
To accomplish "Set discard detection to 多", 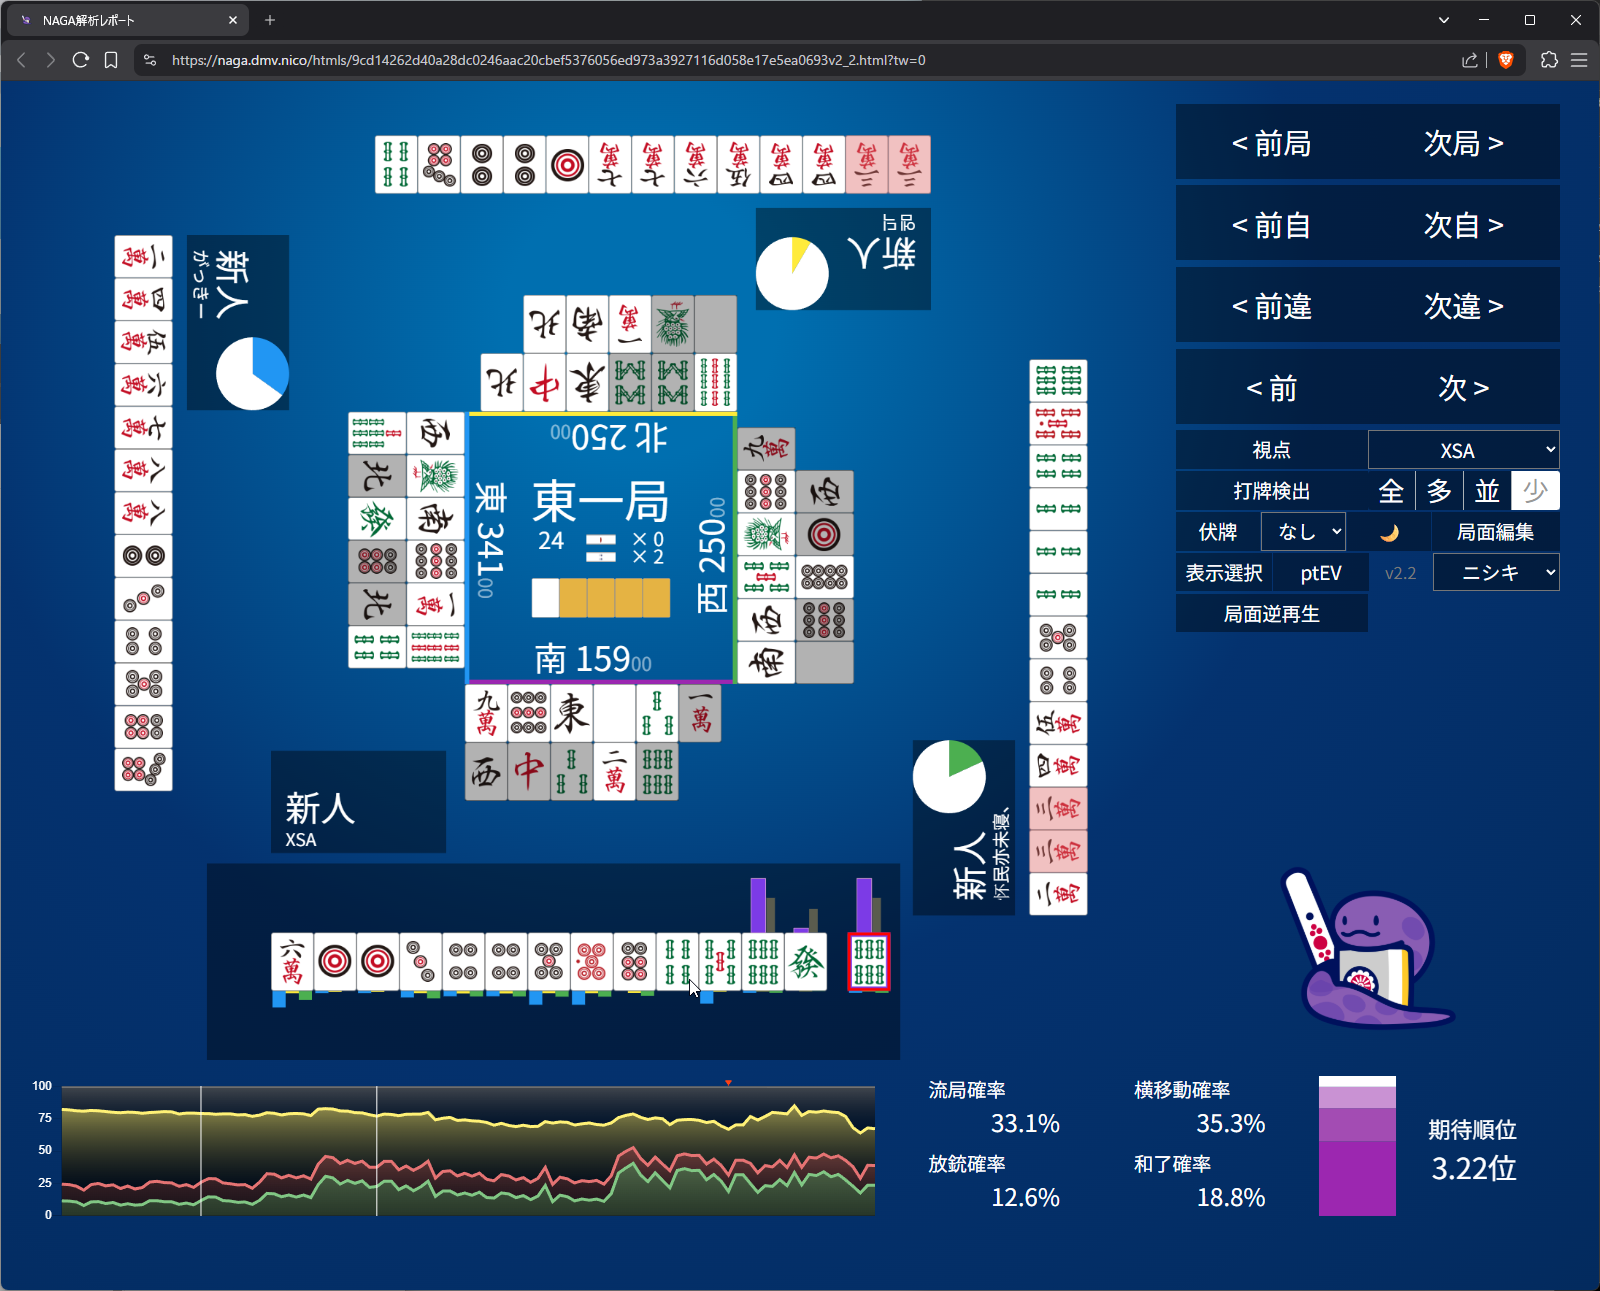I will (1439, 491).
